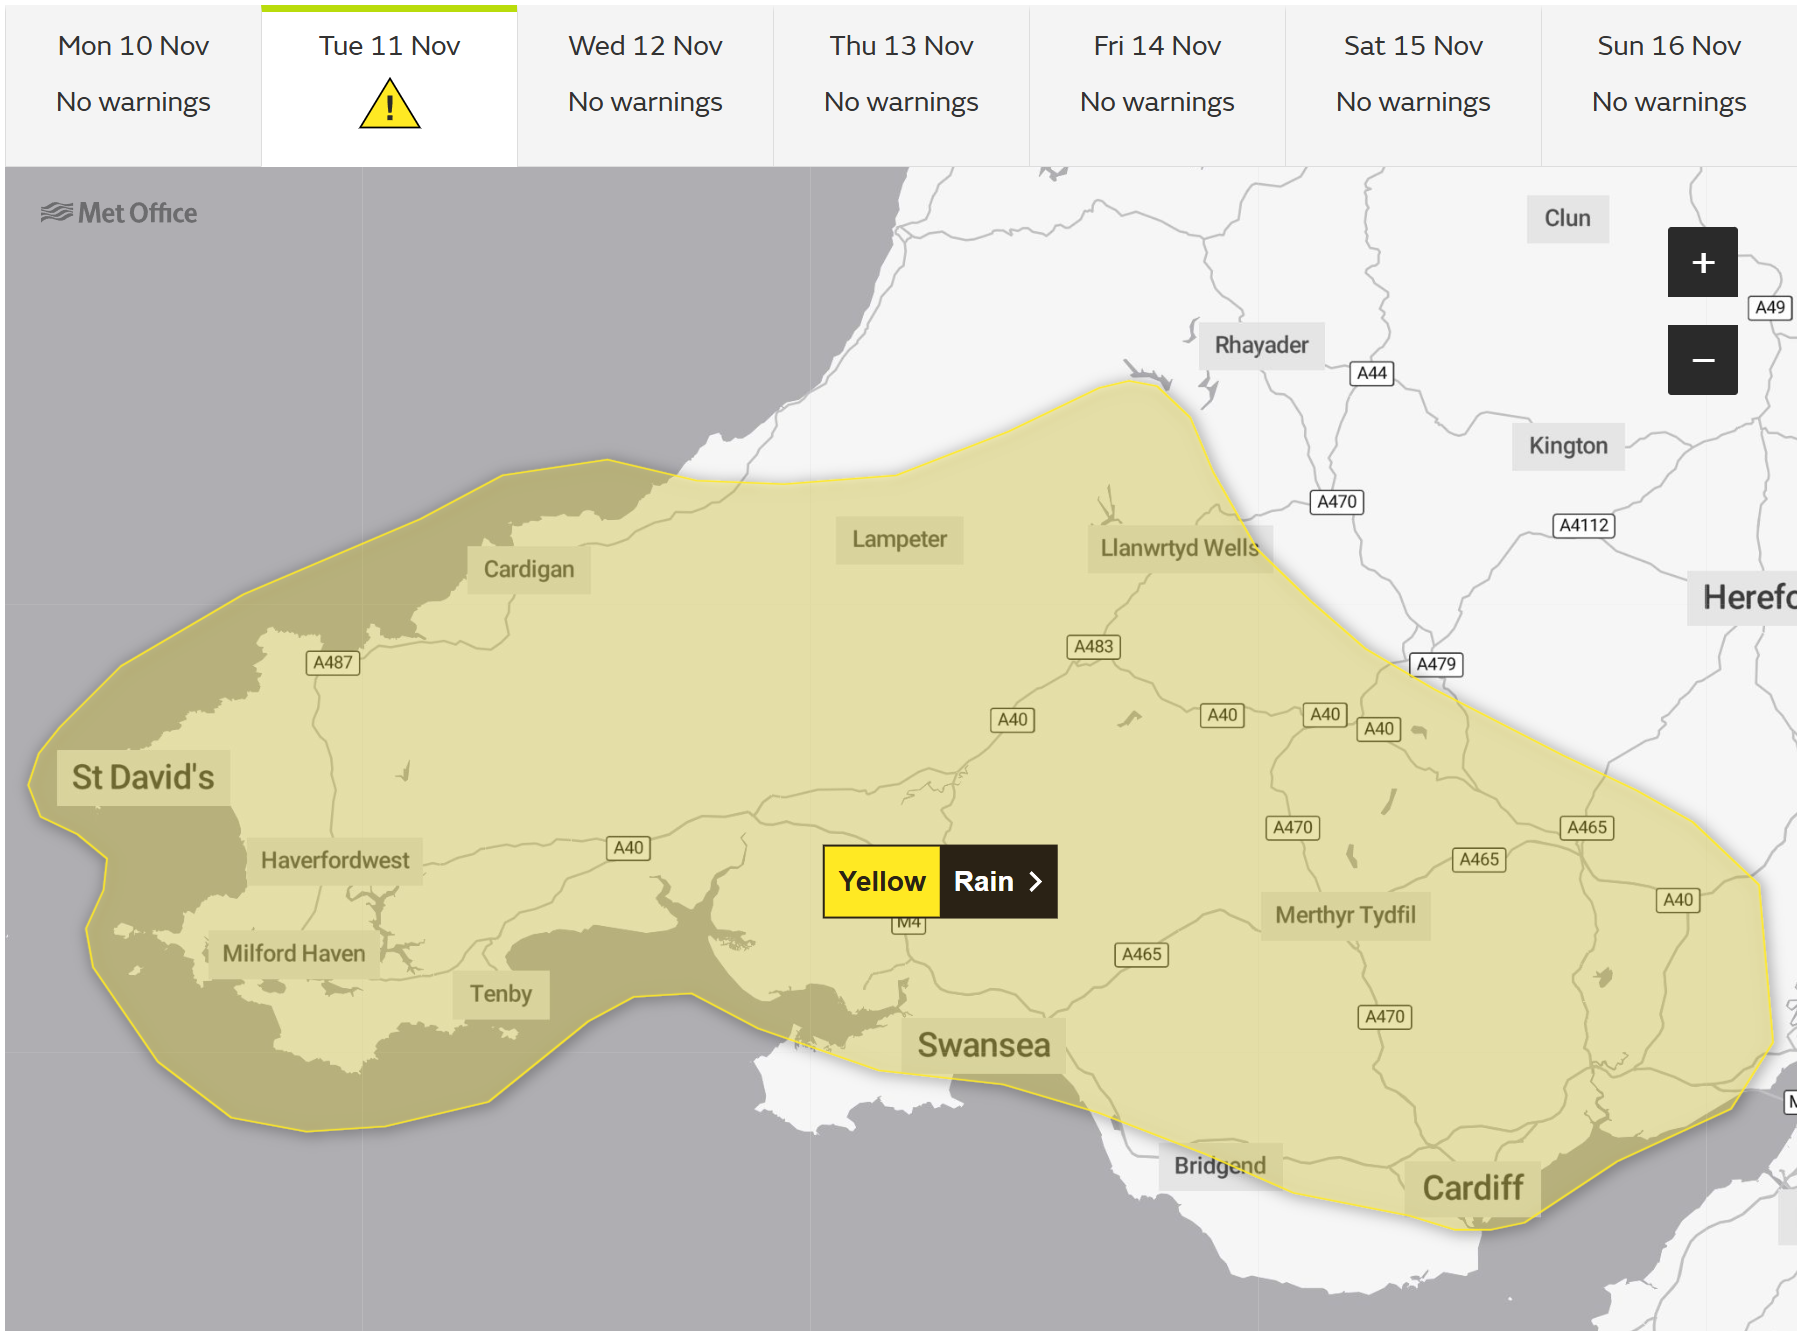
Task: Click the A483 road shield marker
Action: (1093, 646)
